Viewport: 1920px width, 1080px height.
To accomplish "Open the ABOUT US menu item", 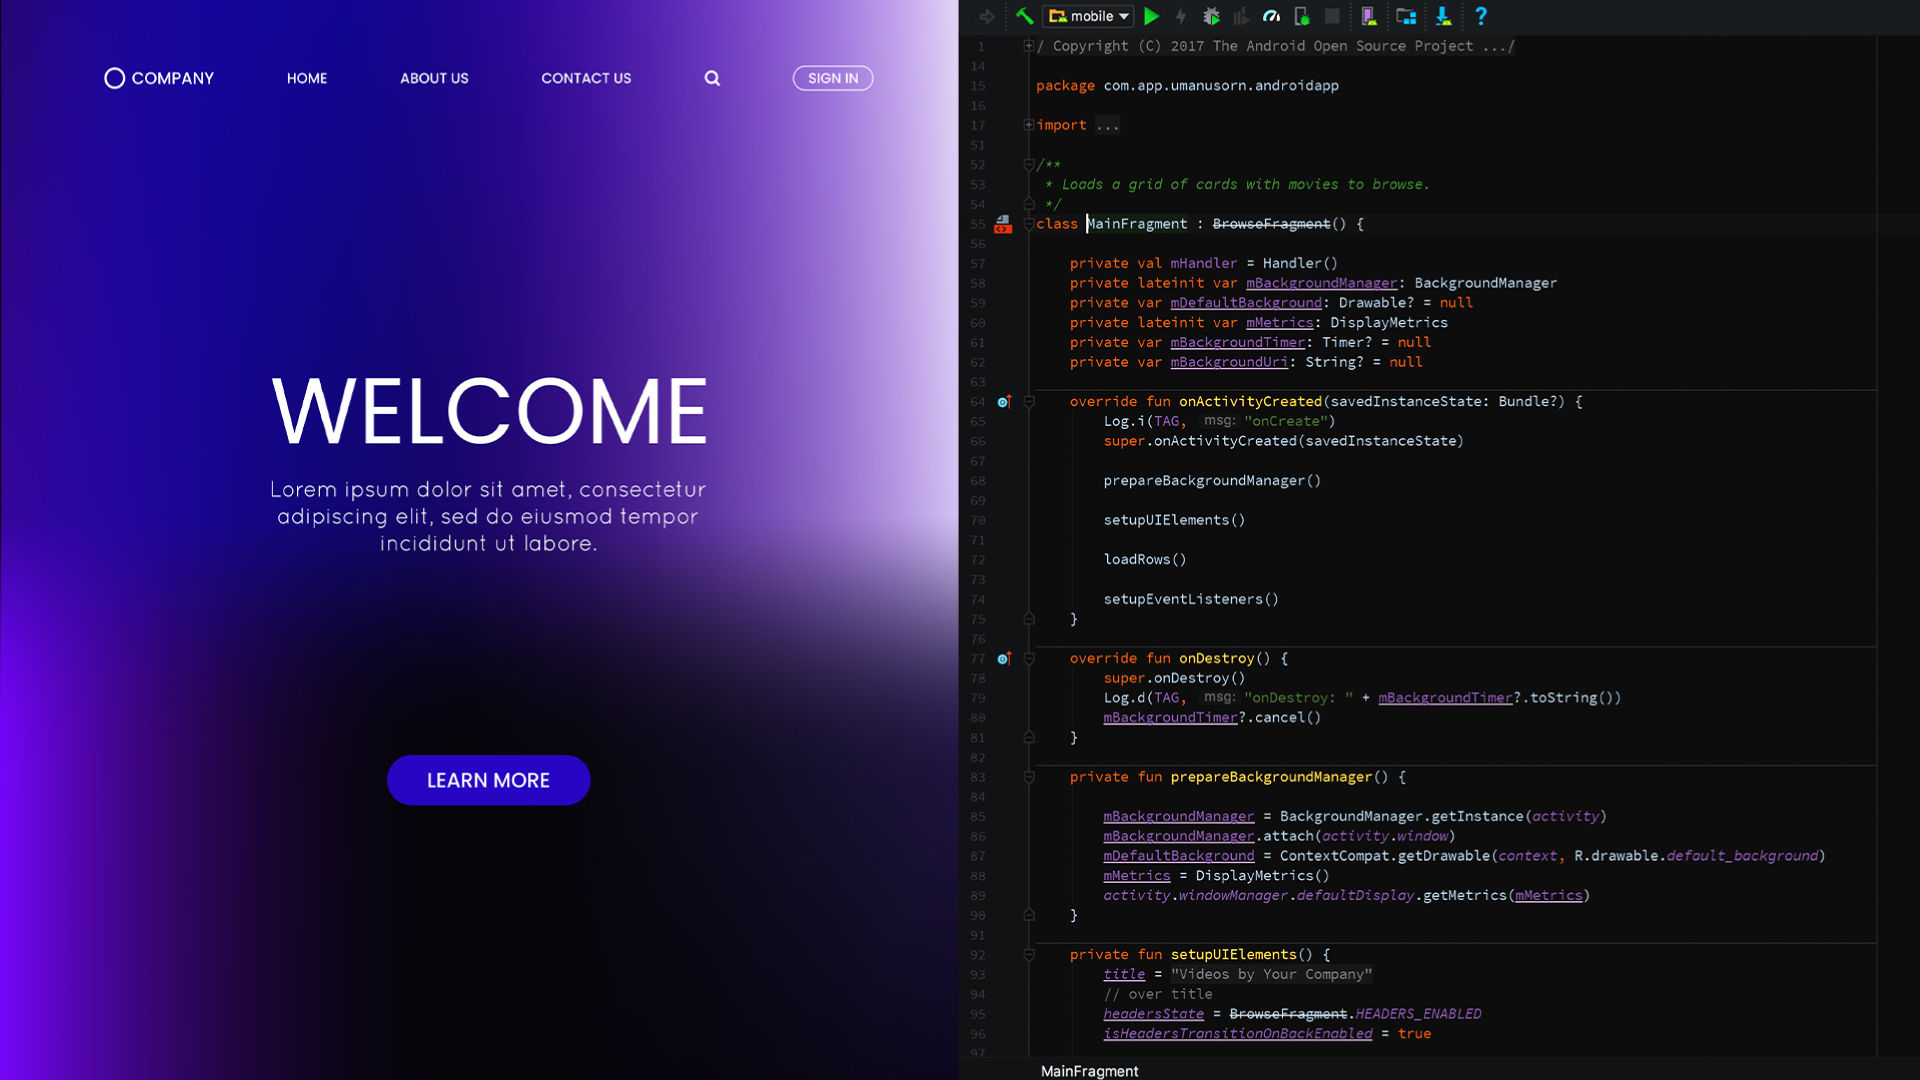I will pyautogui.click(x=434, y=78).
